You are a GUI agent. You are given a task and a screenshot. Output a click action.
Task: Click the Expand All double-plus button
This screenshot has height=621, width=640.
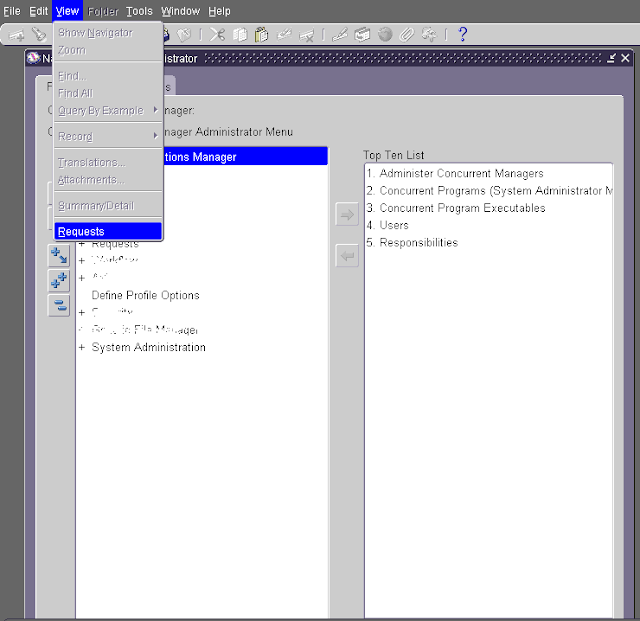pyautogui.click(x=59, y=280)
